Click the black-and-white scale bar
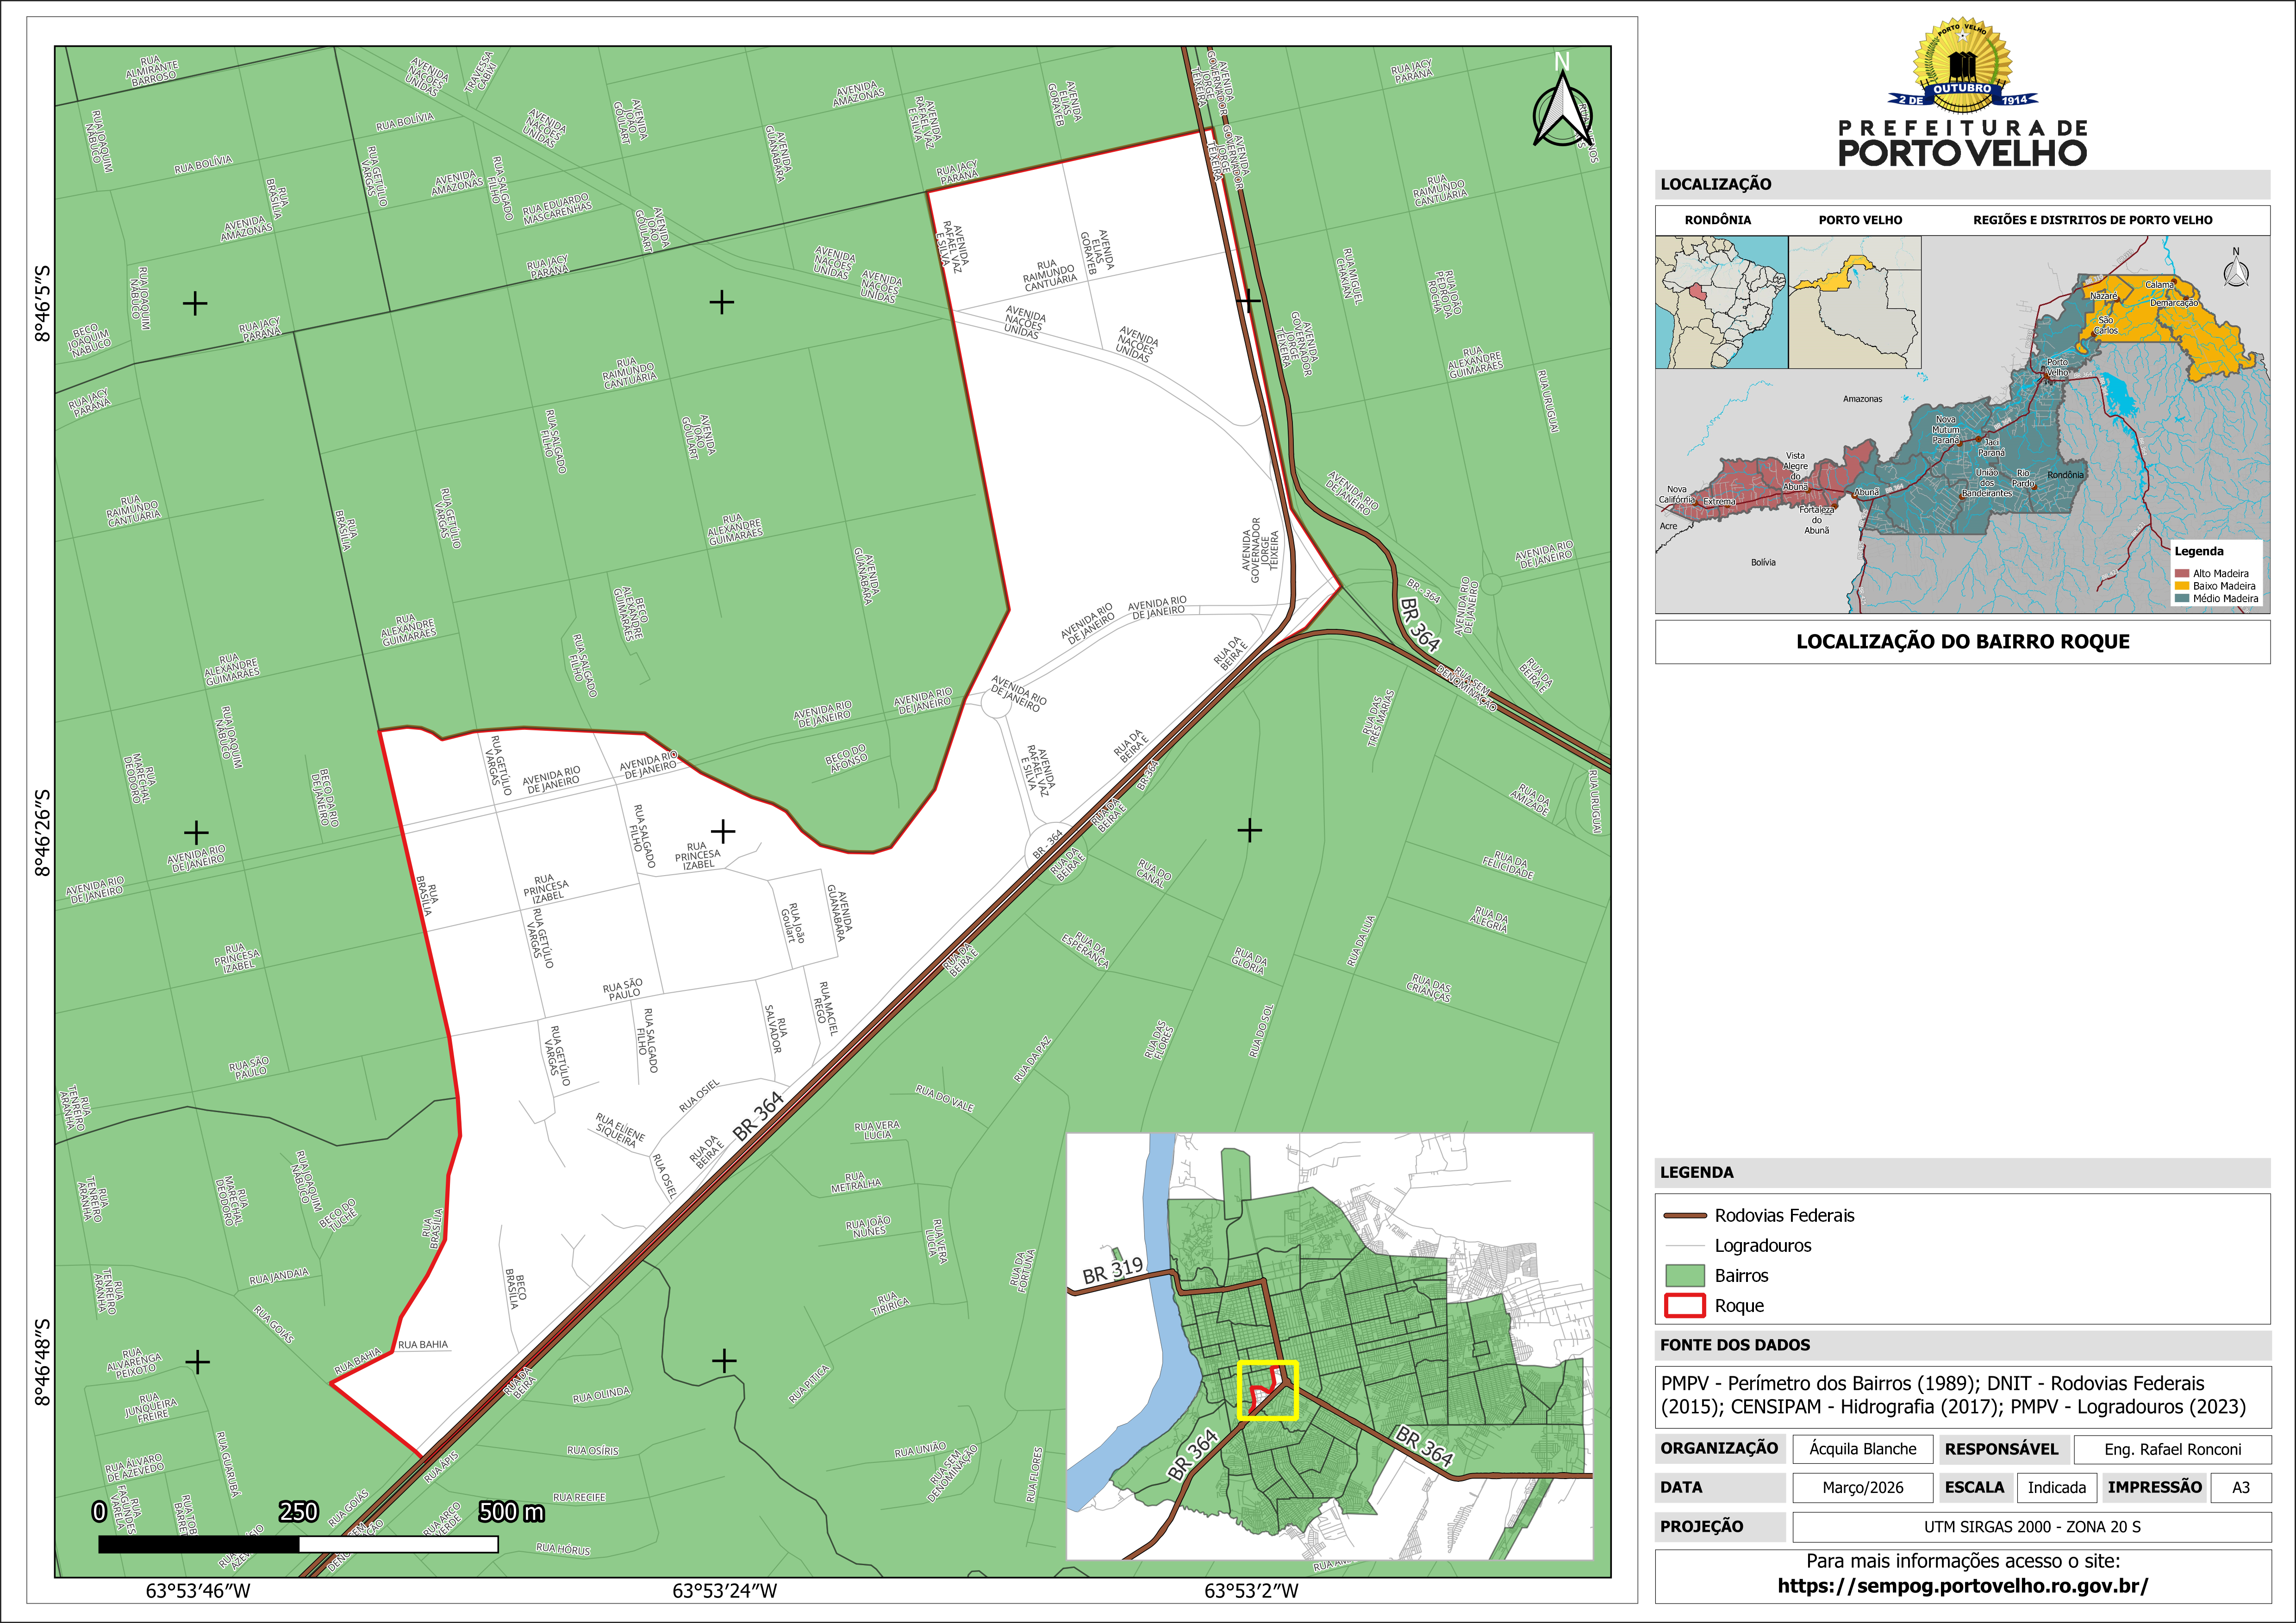Image resolution: width=2296 pixels, height=1623 pixels. click(x=298, y=1544)
